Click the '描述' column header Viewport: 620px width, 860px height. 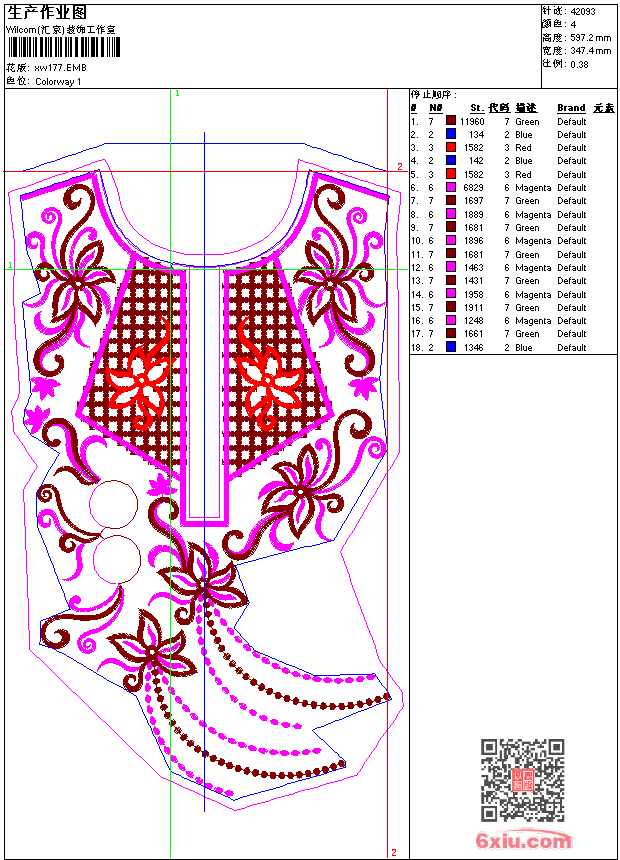point(526,108)
